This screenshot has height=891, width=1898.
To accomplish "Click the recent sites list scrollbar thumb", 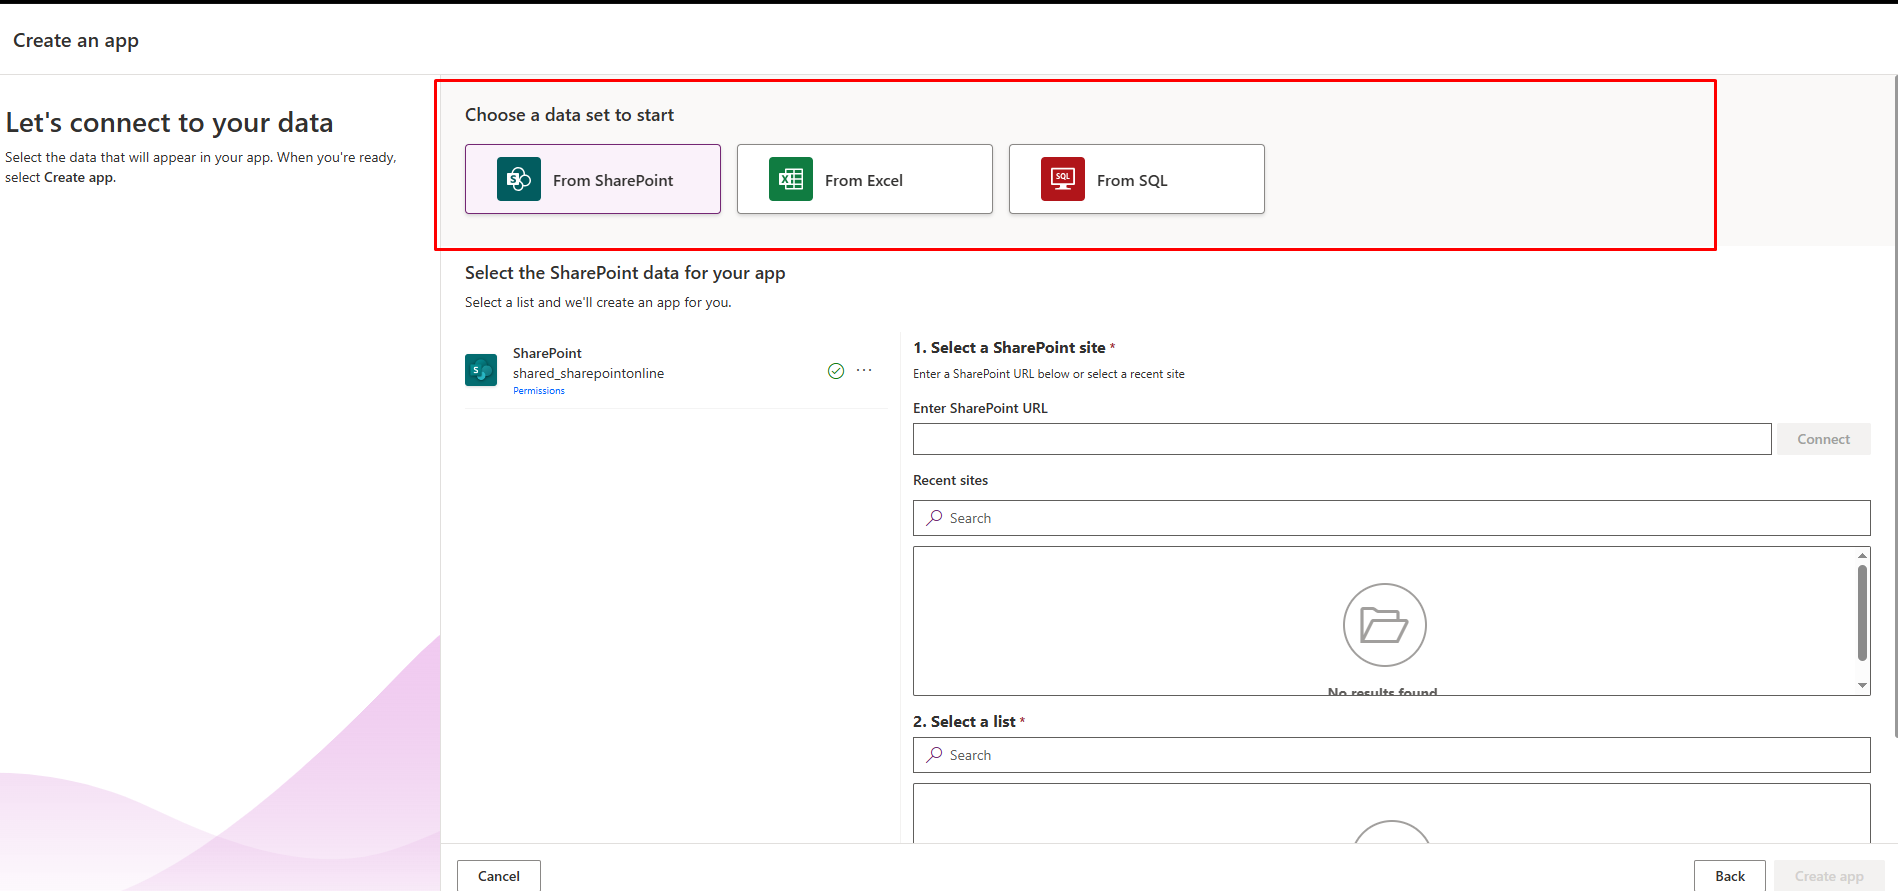I will click(x=1862, y=613).
